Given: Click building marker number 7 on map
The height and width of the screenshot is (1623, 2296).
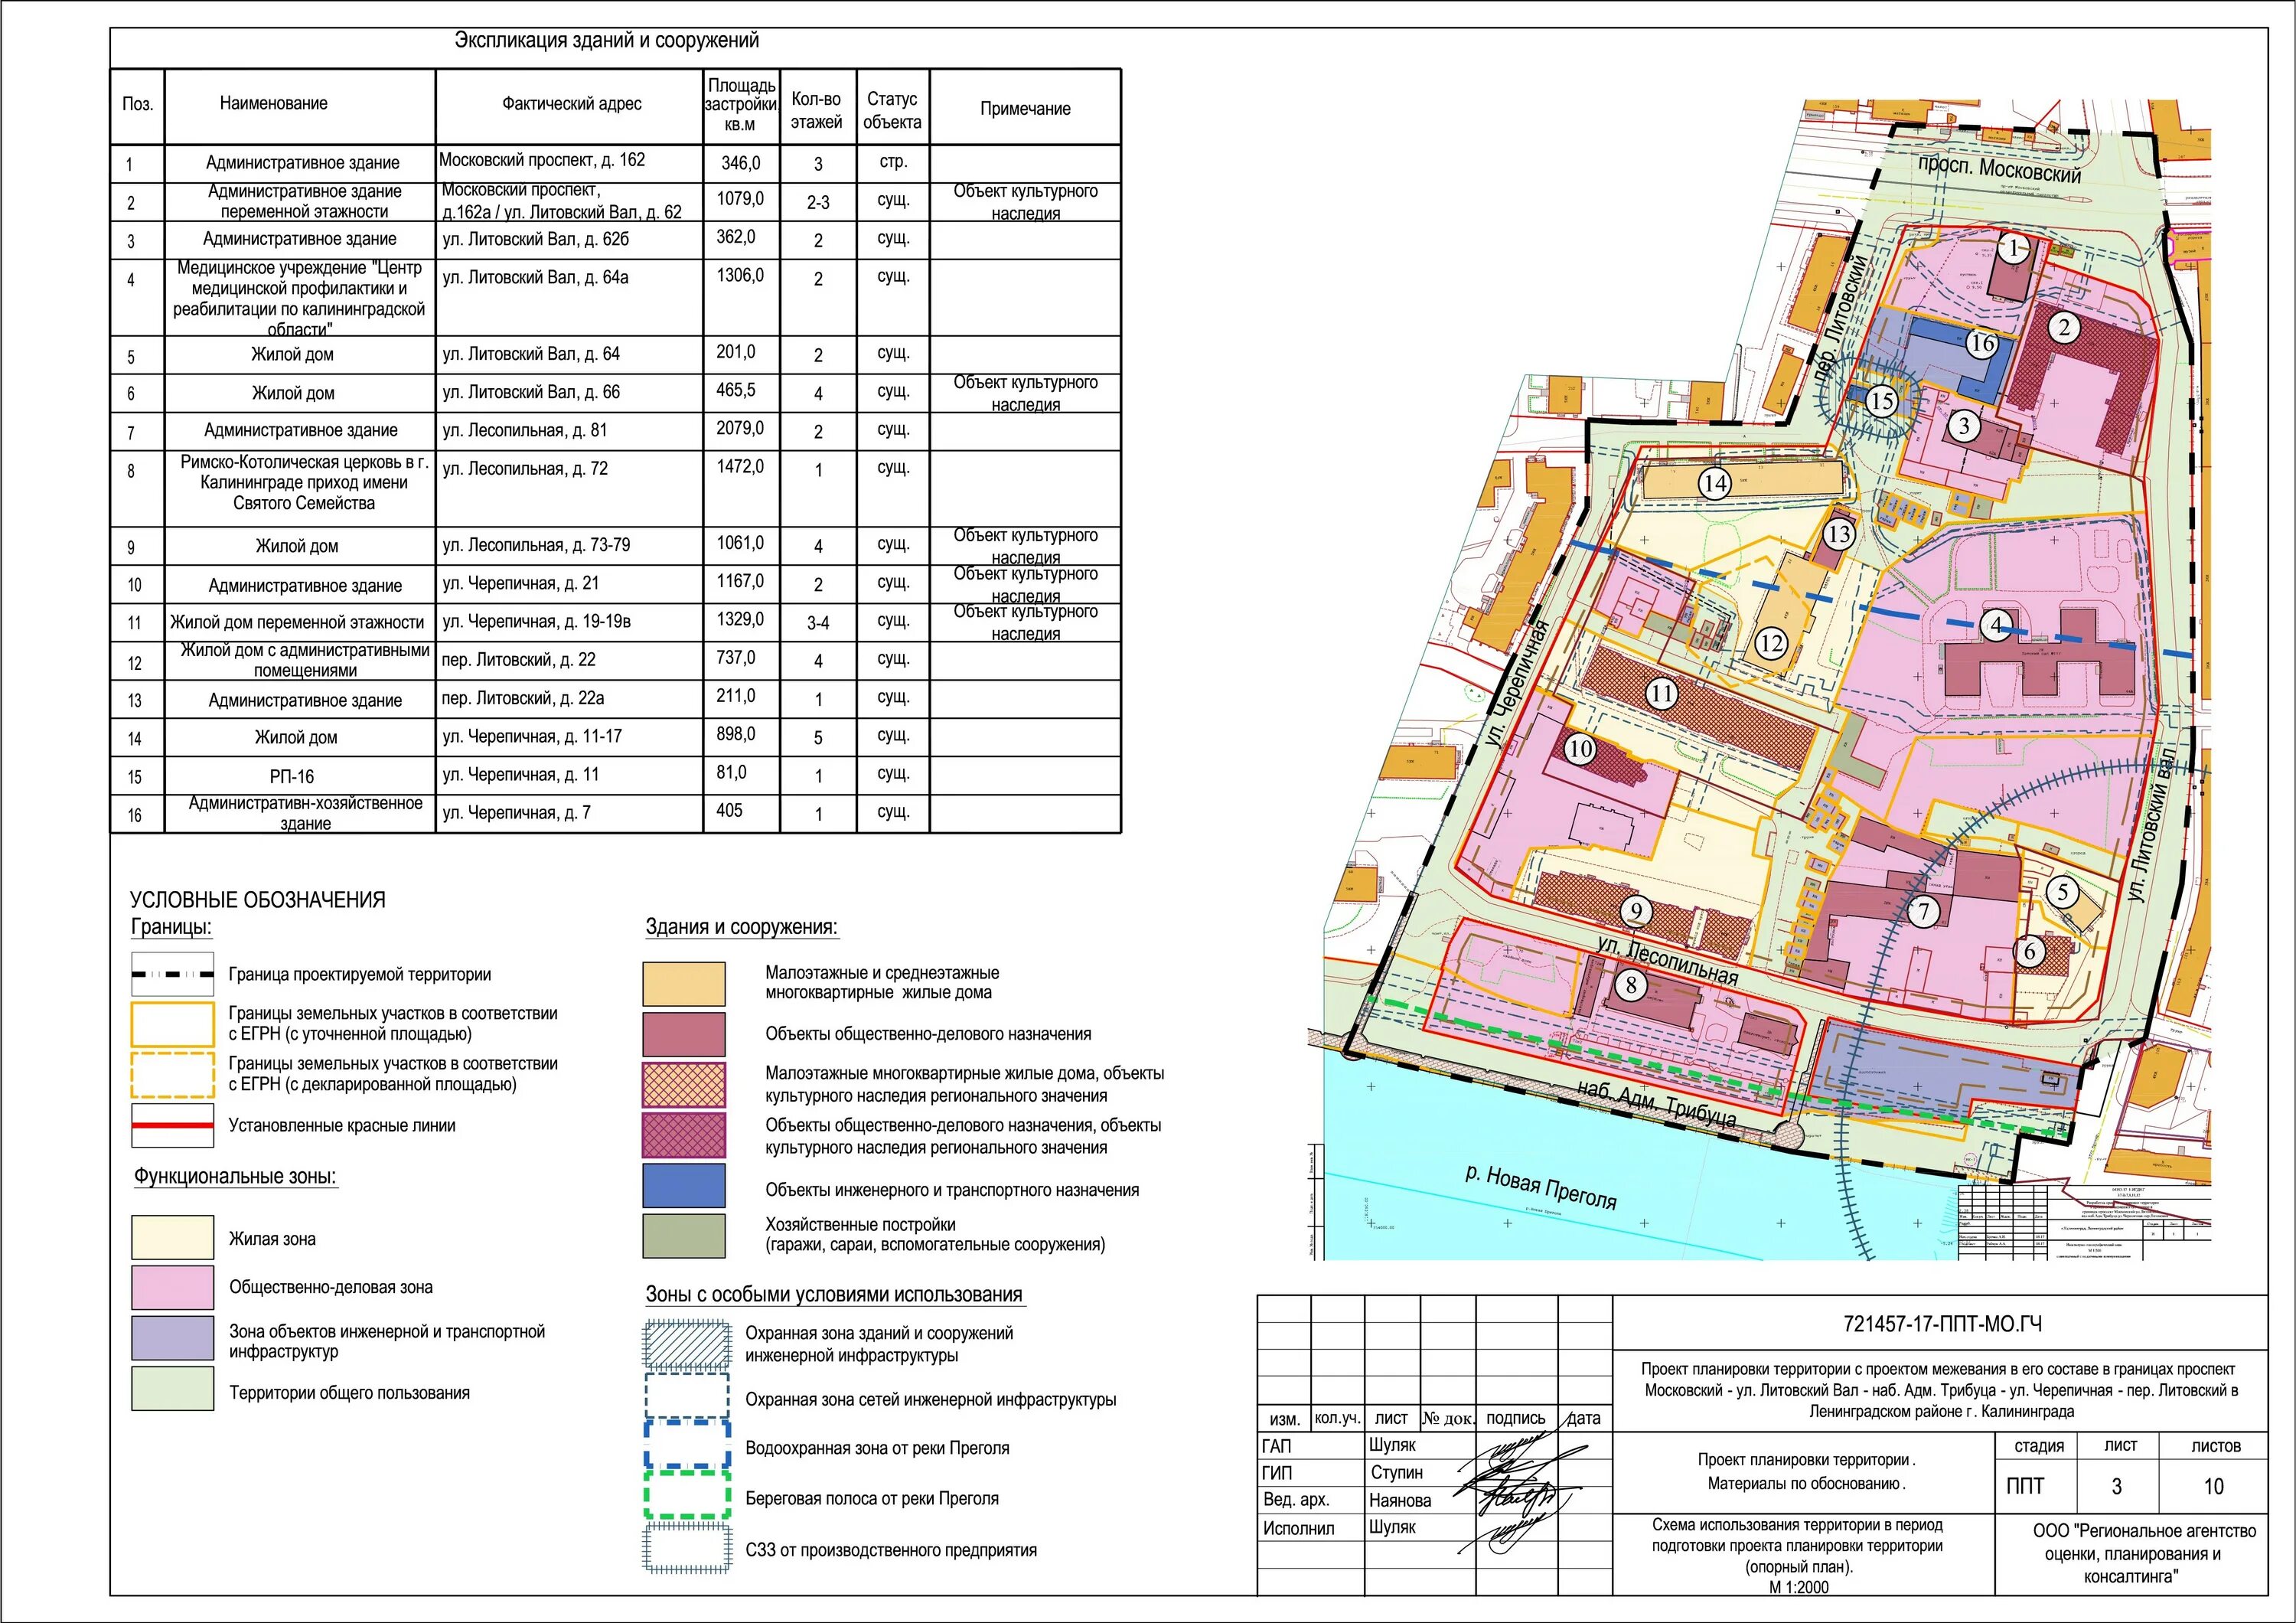Looking at the screenshot, I should 1923,911.
